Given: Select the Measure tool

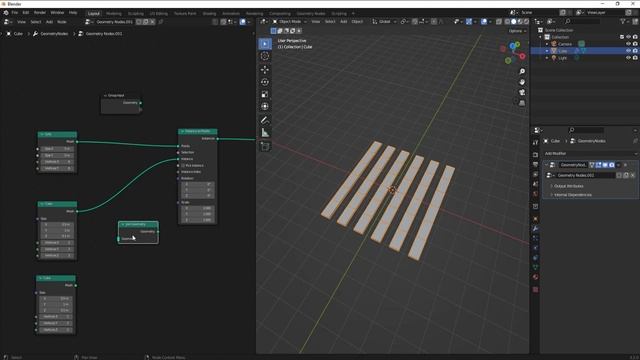Looking at the screenshot, I should pos(265,133).
